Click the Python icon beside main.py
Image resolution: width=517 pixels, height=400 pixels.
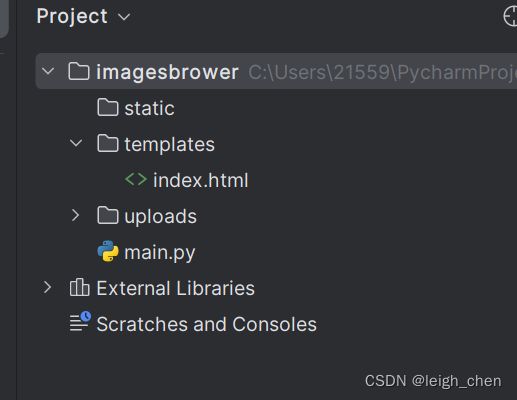pos(108,251)
